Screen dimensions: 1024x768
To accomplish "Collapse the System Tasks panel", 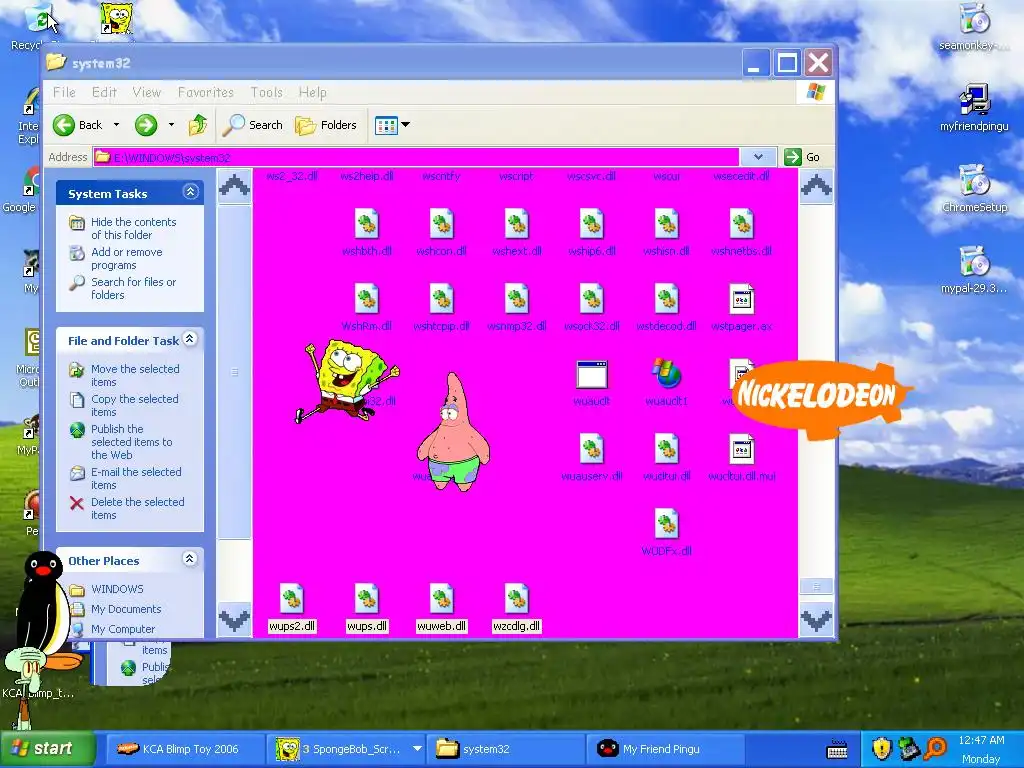I will [x=190, y=191].
